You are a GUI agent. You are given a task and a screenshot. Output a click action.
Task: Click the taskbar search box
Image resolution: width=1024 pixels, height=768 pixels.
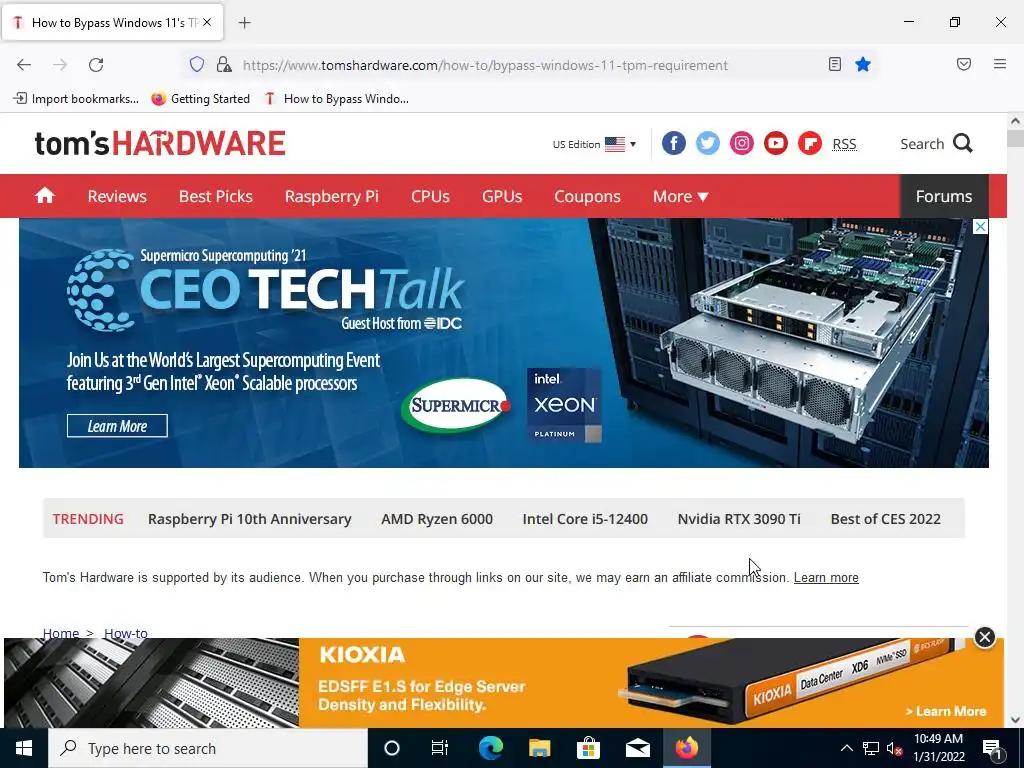tap(208, 748)
